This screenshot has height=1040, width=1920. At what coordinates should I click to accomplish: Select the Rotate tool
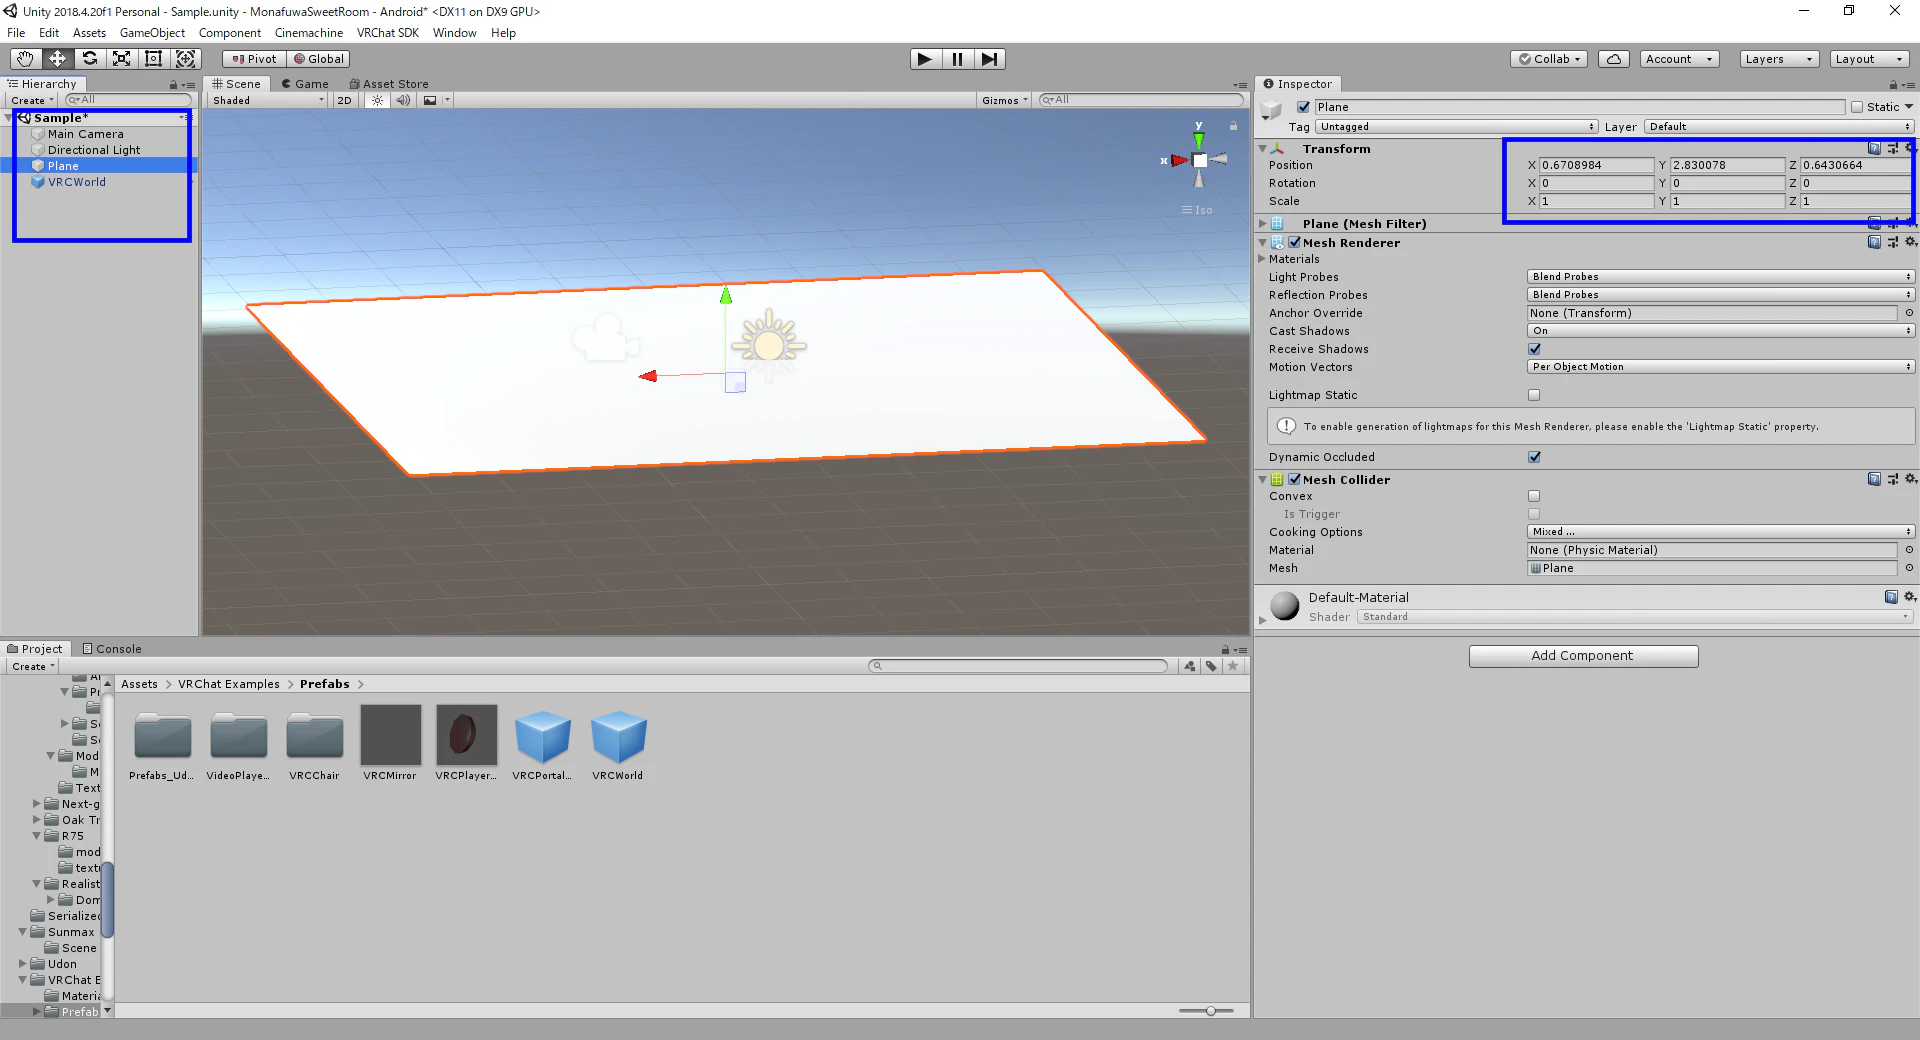pos(89,59)
